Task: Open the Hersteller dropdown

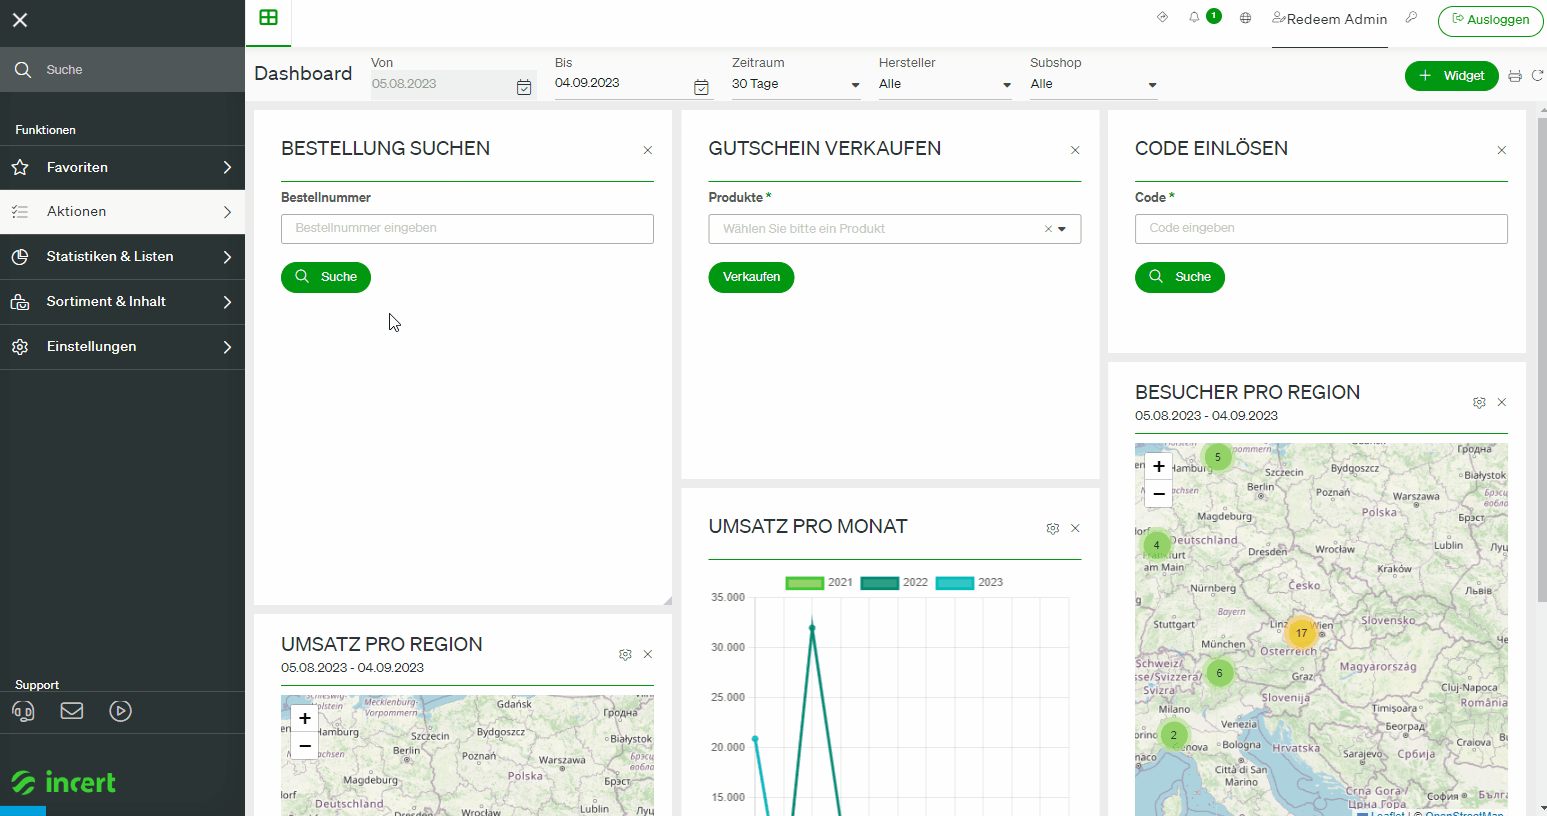Action: tap(945, 84)
